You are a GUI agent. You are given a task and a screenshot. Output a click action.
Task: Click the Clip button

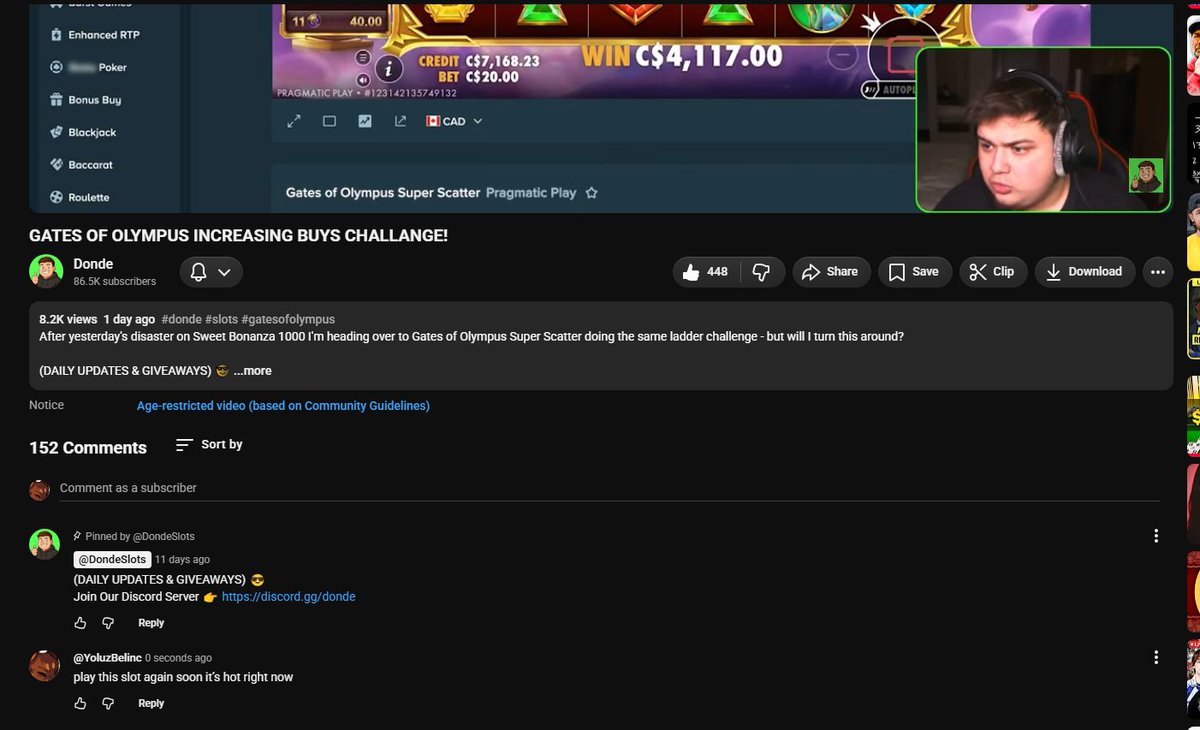(x=993, y=272)
